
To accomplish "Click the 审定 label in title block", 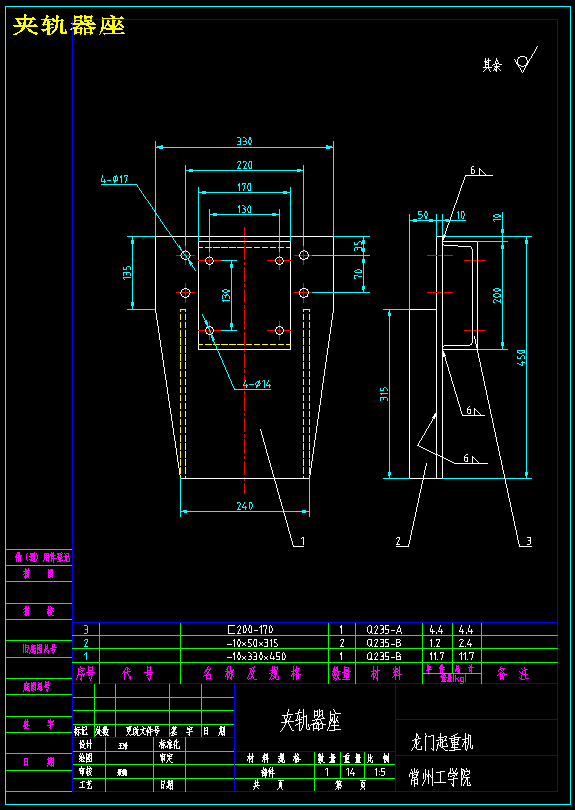I will click(166, 758).
